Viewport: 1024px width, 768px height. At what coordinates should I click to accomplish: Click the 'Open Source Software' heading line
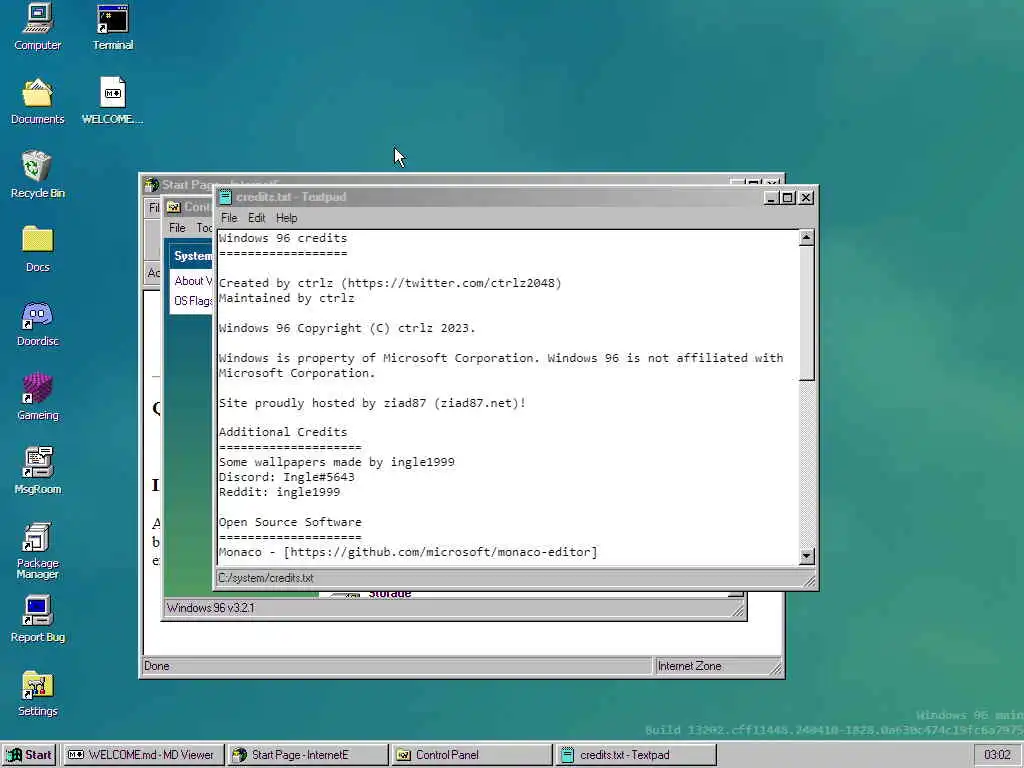coord(290,522)
